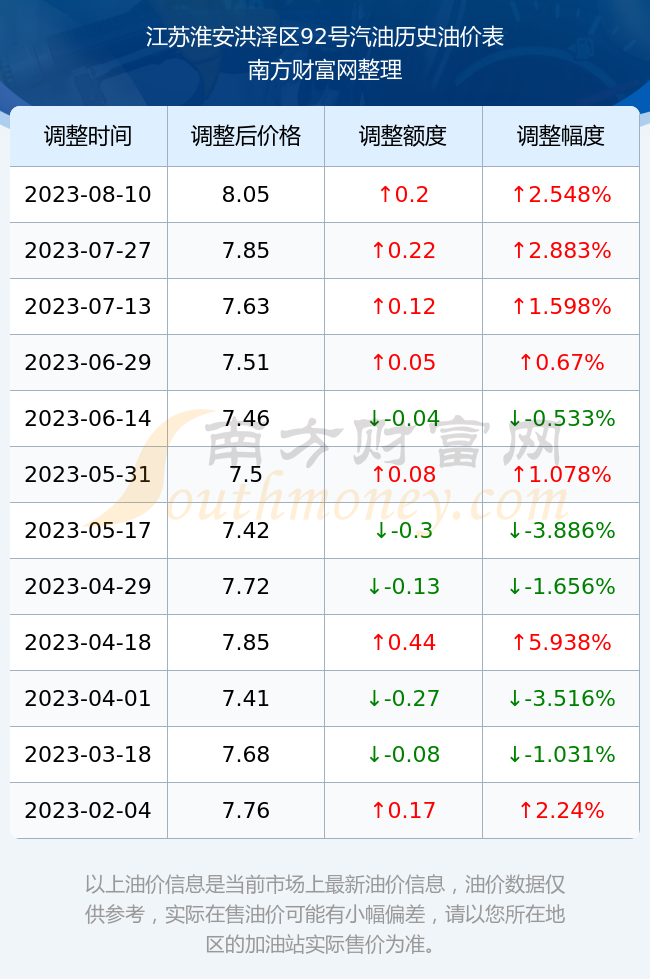Select the 7.41 price cell
The width and height of the screenshot is (650, 980).
click(x=246, y=698)
